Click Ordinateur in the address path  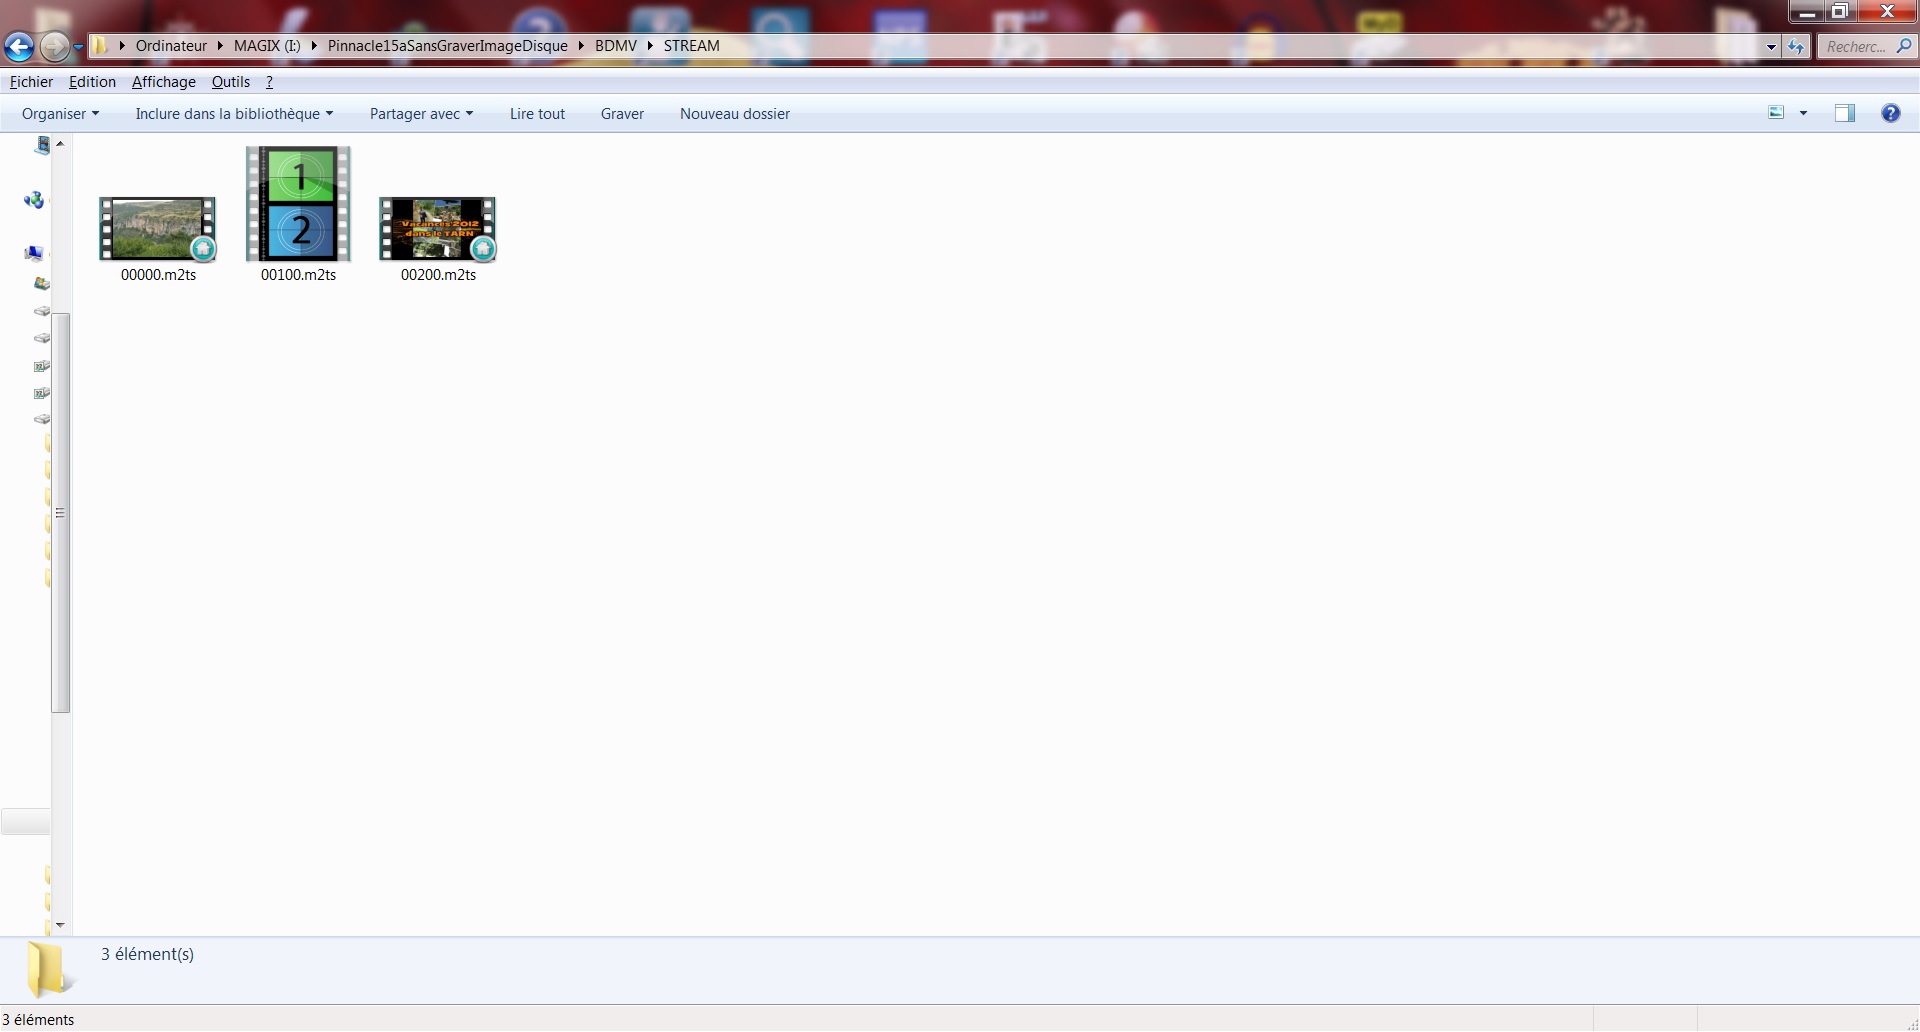coord(171,46)
